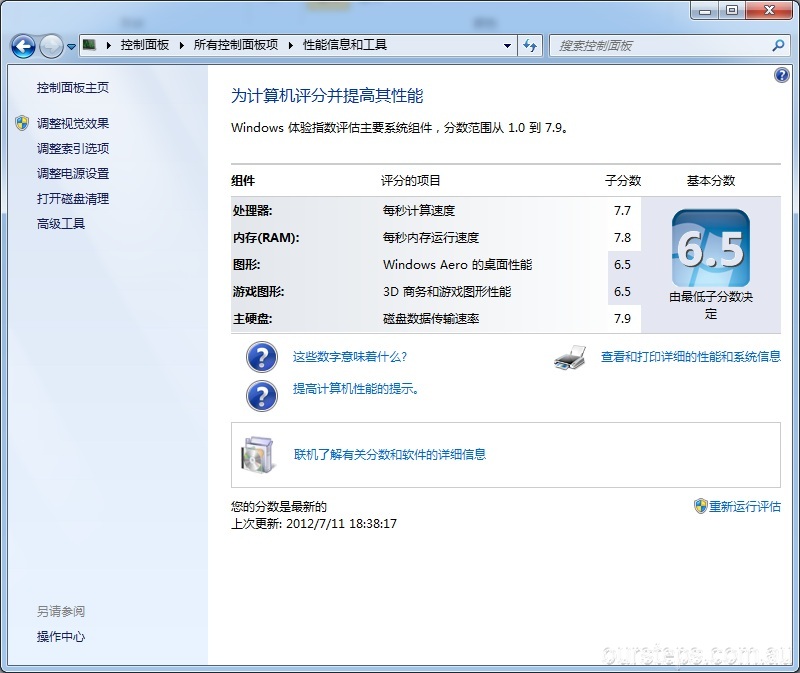
Task: Click question icon beside 提高计算机性能的提示
Action: 262,396
